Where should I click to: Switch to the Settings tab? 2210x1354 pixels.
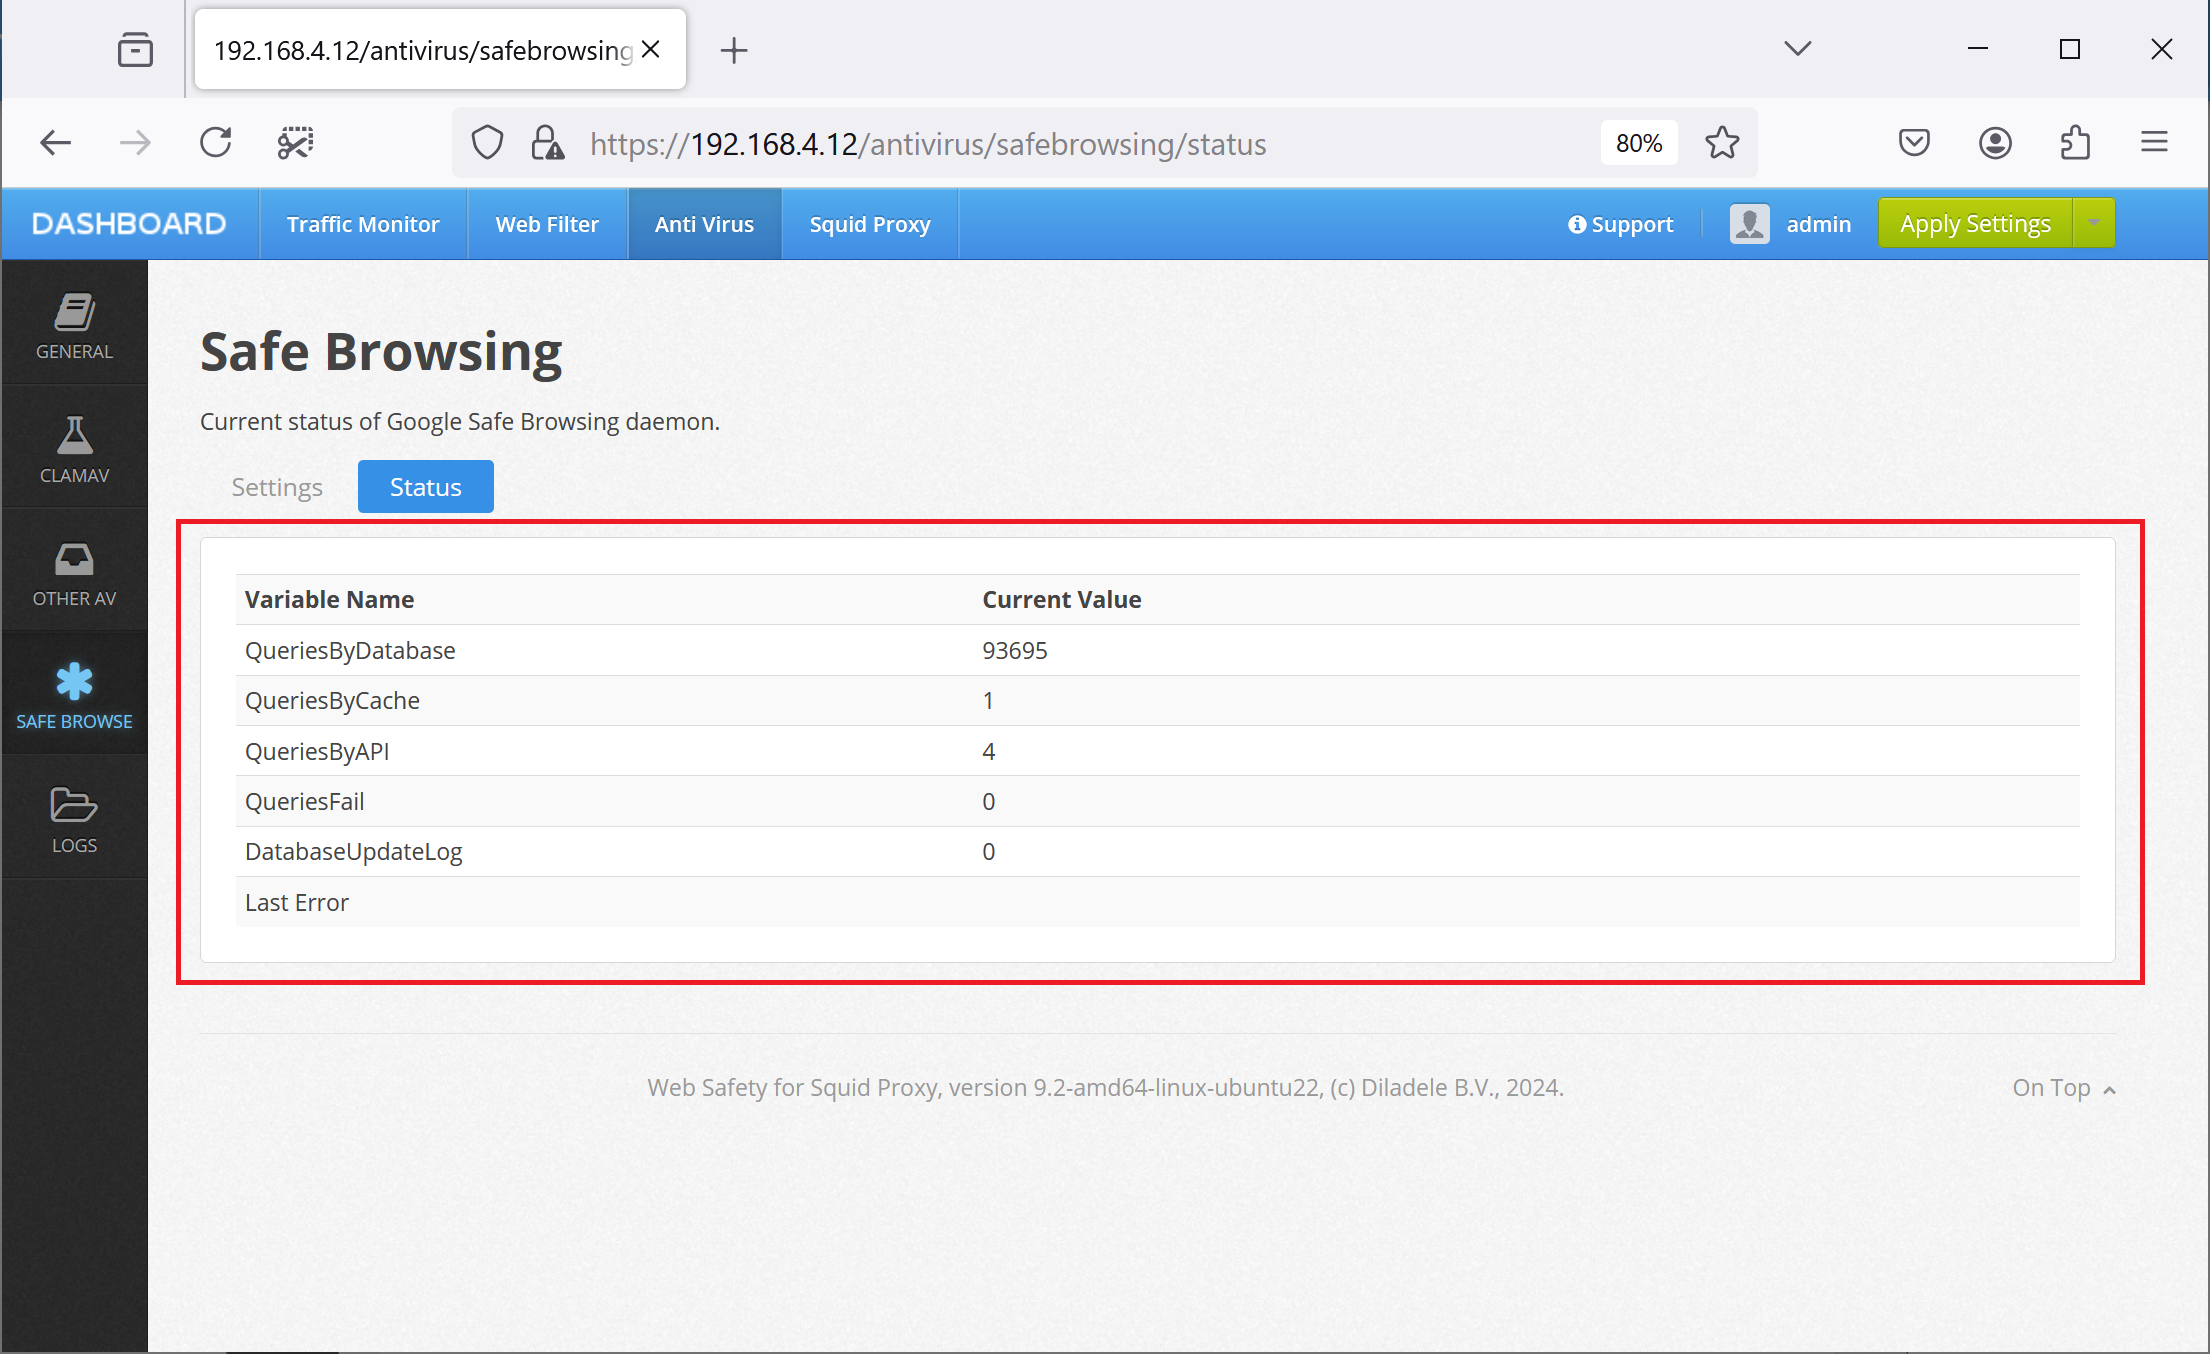[276, 486]
